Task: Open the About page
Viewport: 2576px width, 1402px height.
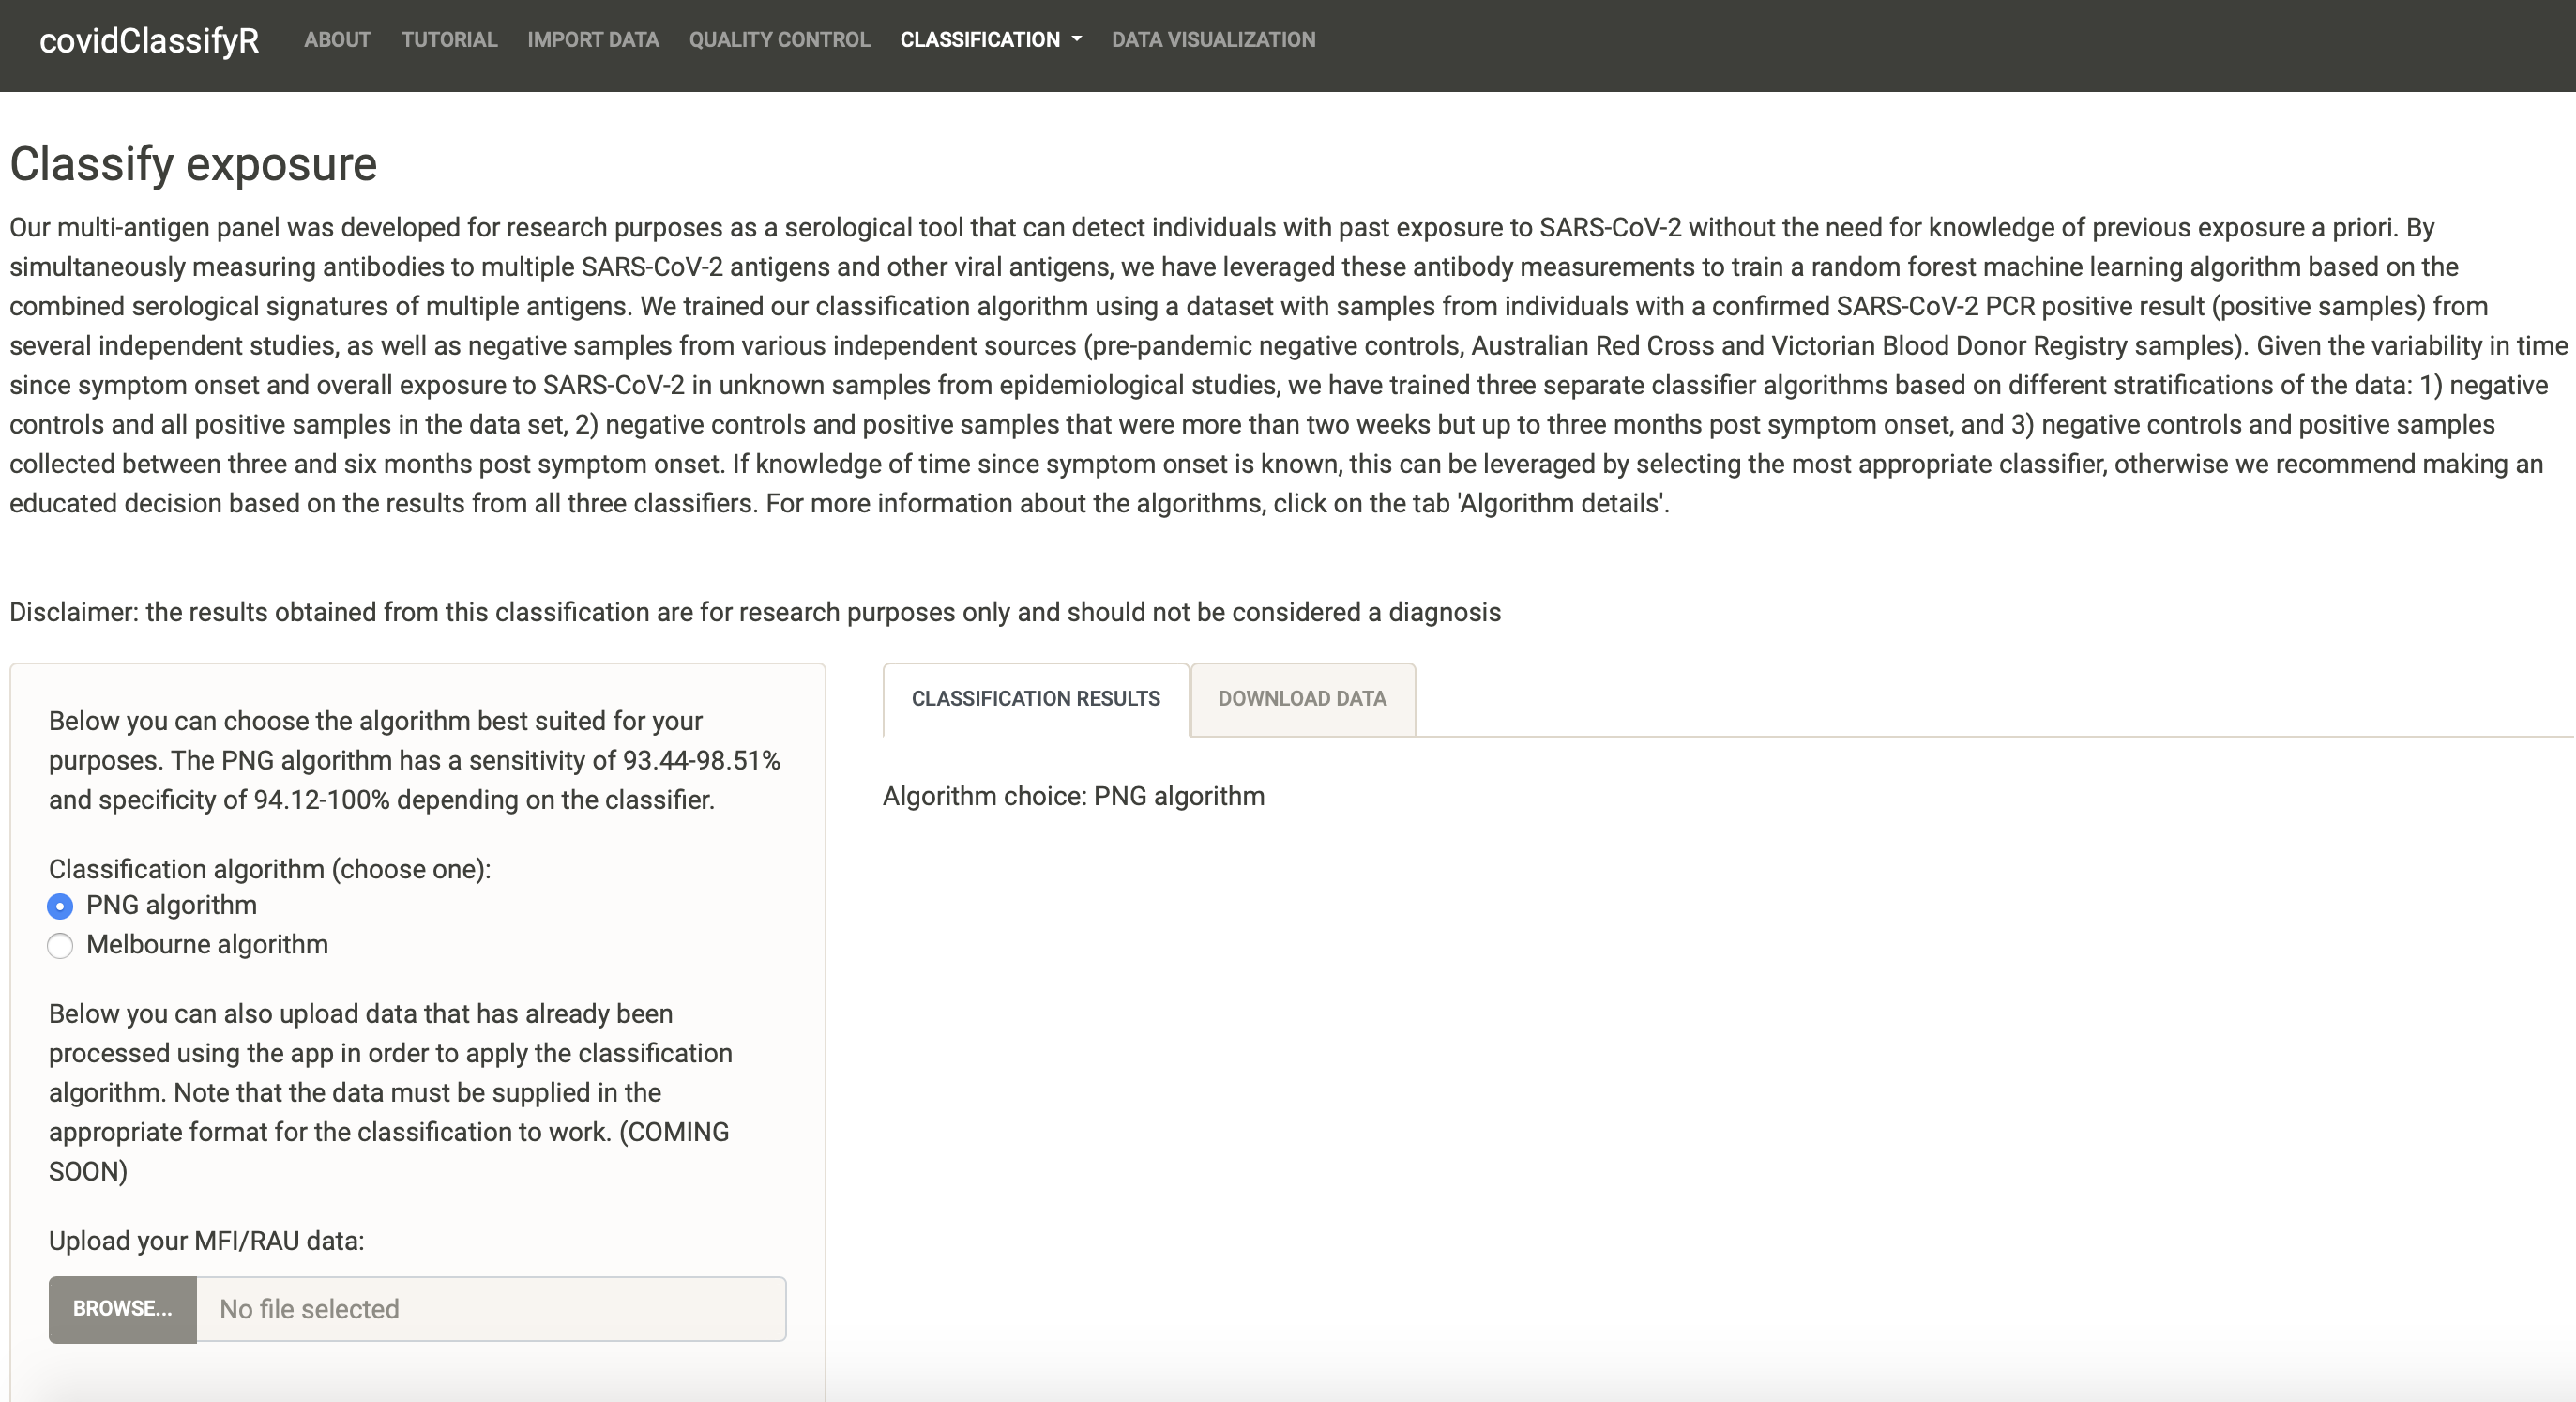Action: [x=337, y=40]
